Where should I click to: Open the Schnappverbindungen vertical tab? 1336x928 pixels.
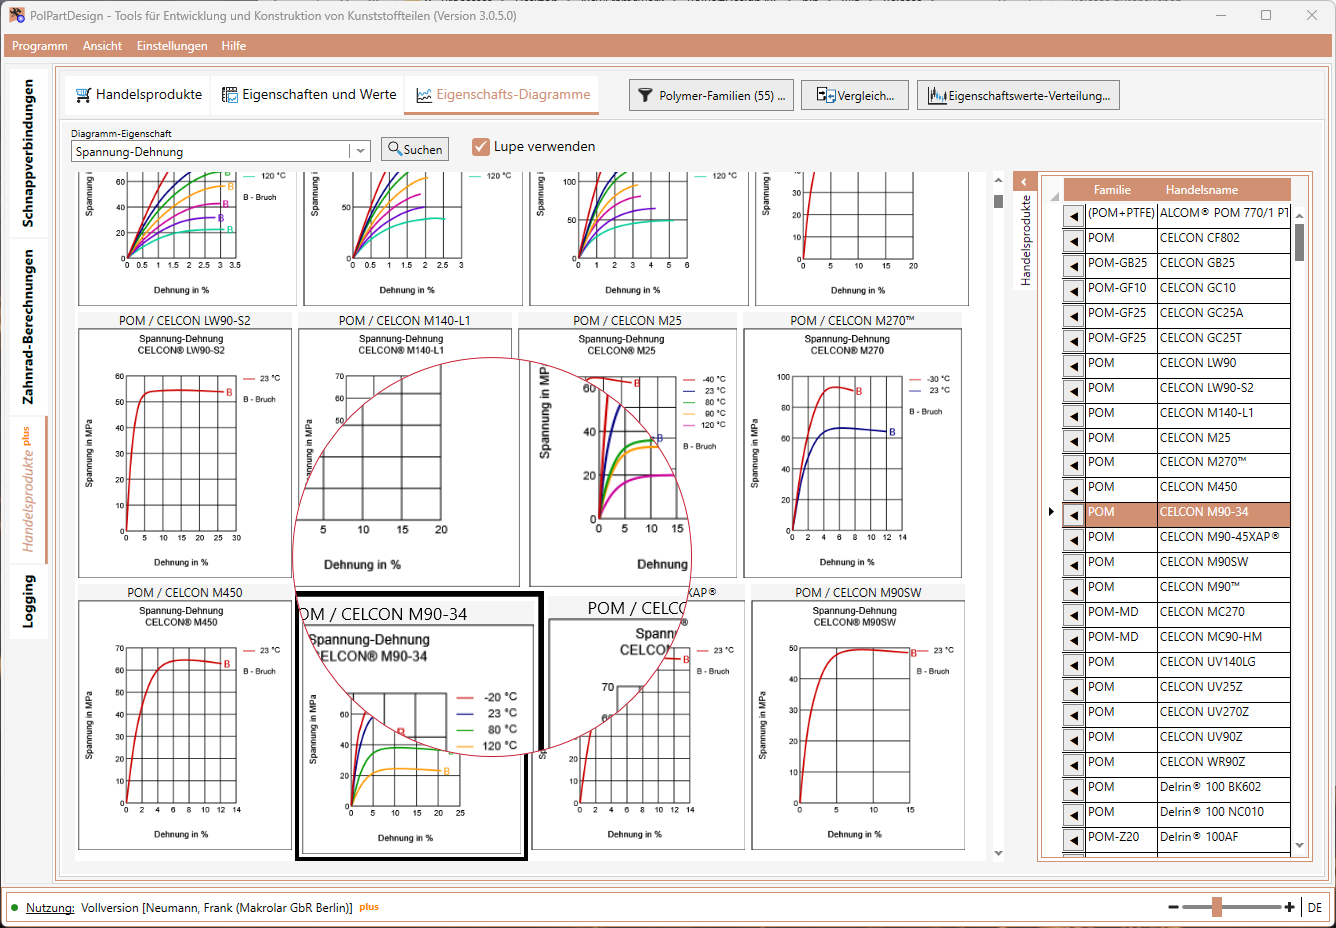pyautogui.click(x=28, y=153)
